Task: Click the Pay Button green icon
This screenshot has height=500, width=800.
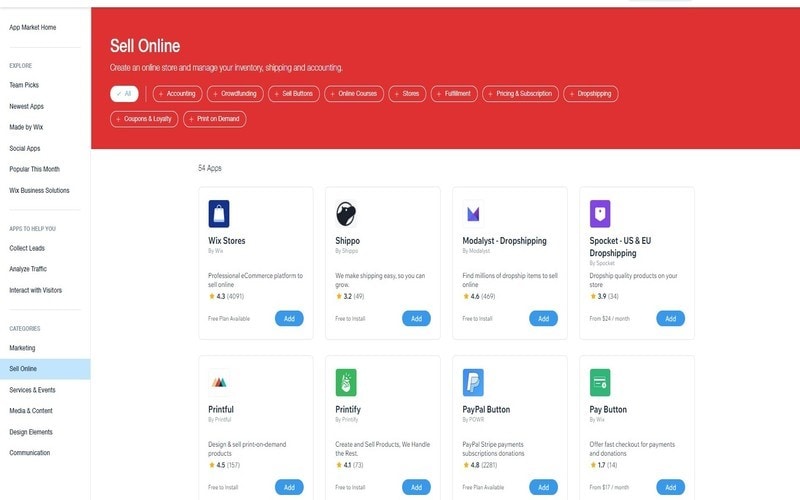Action: (x=600, y=382)
